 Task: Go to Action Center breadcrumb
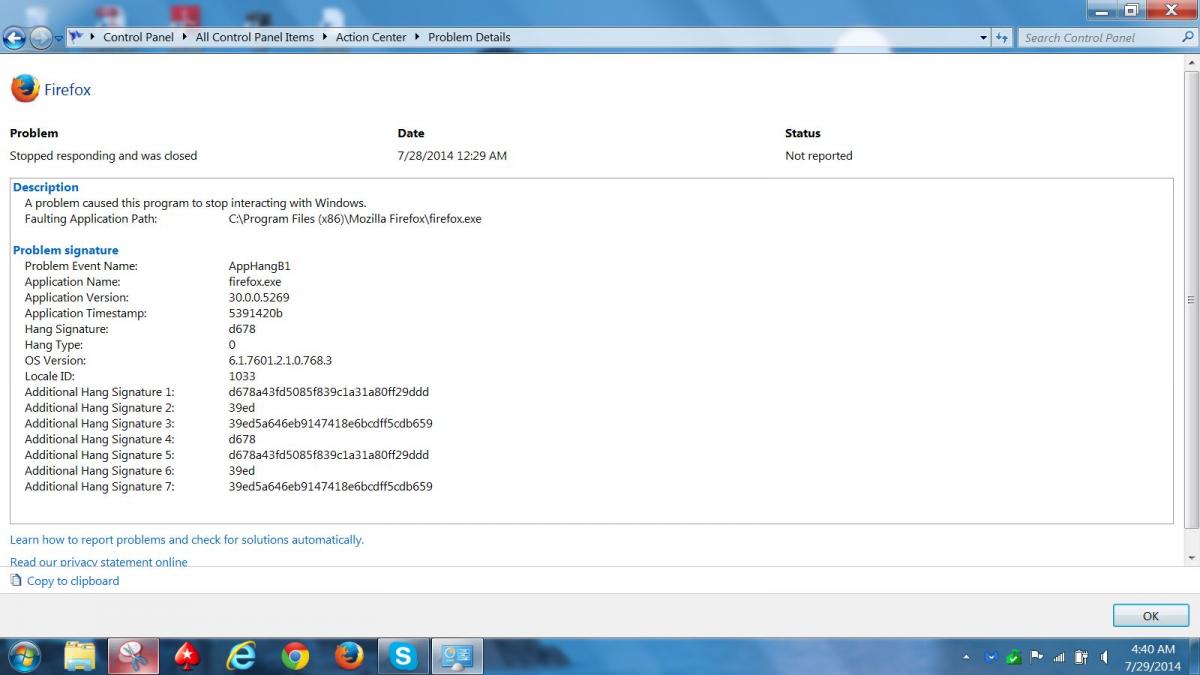point(371,37)
